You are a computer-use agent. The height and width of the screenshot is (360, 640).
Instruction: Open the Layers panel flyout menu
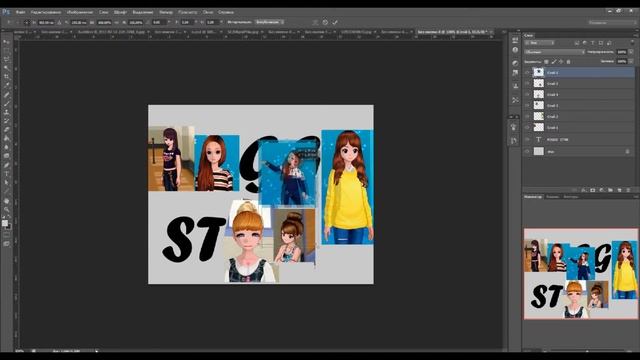(x=635, y=35)
